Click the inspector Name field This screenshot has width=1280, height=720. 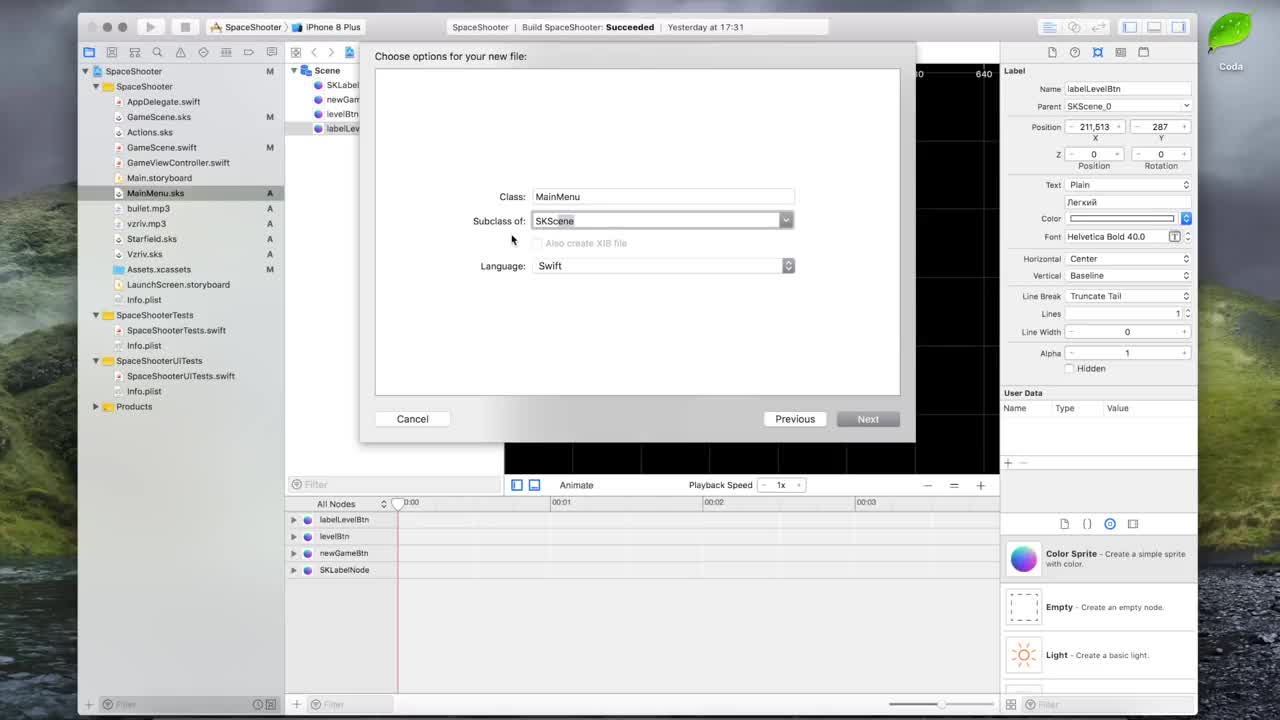click(x=1128, y=89)
